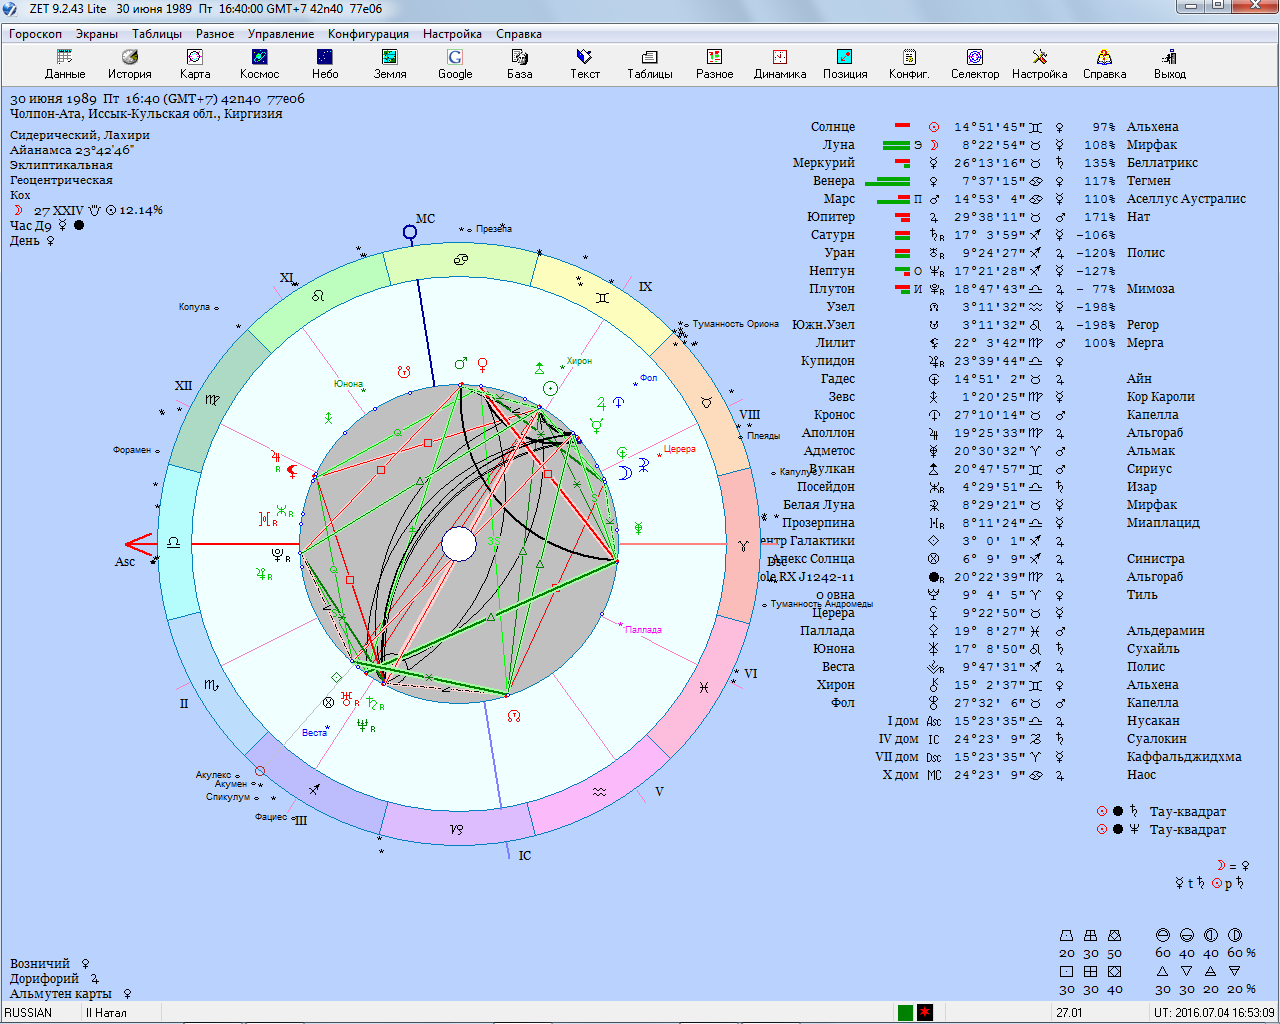Image resolution: width=1280 pixels, height=1024 pixels.
Task: Click the 'X дом' row label
Action: coord(900,775)
